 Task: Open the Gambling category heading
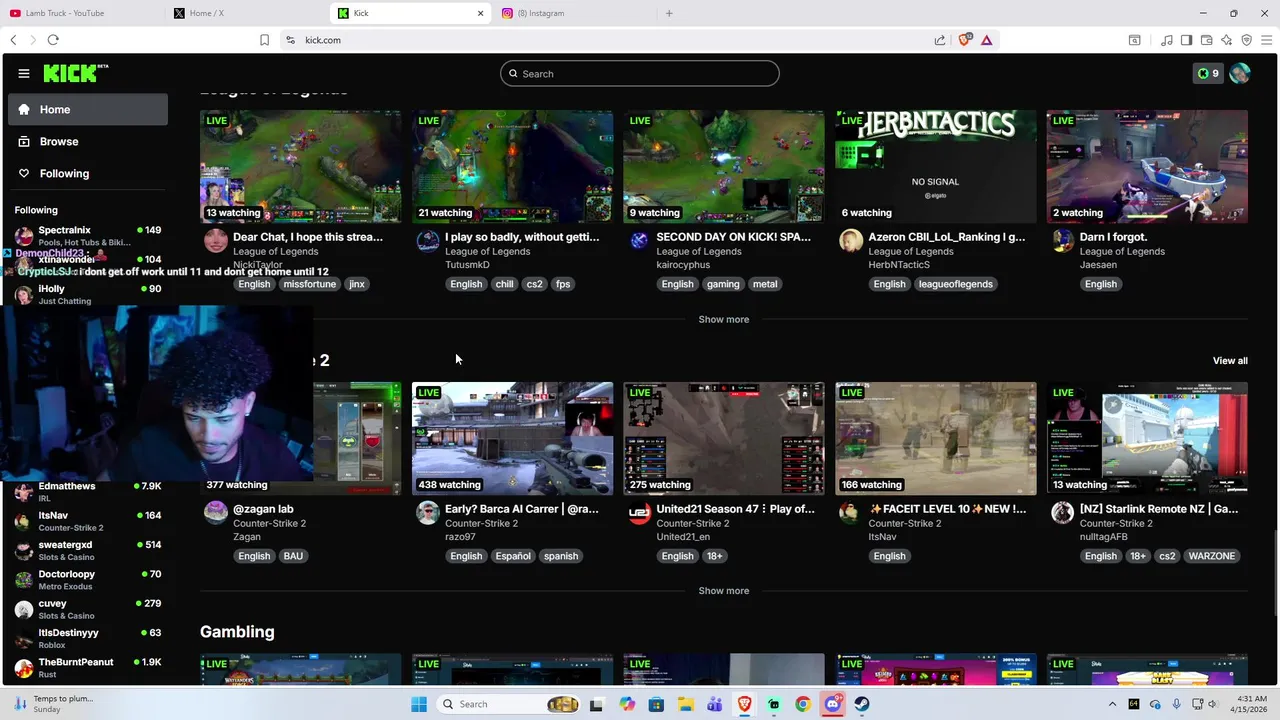237,632
